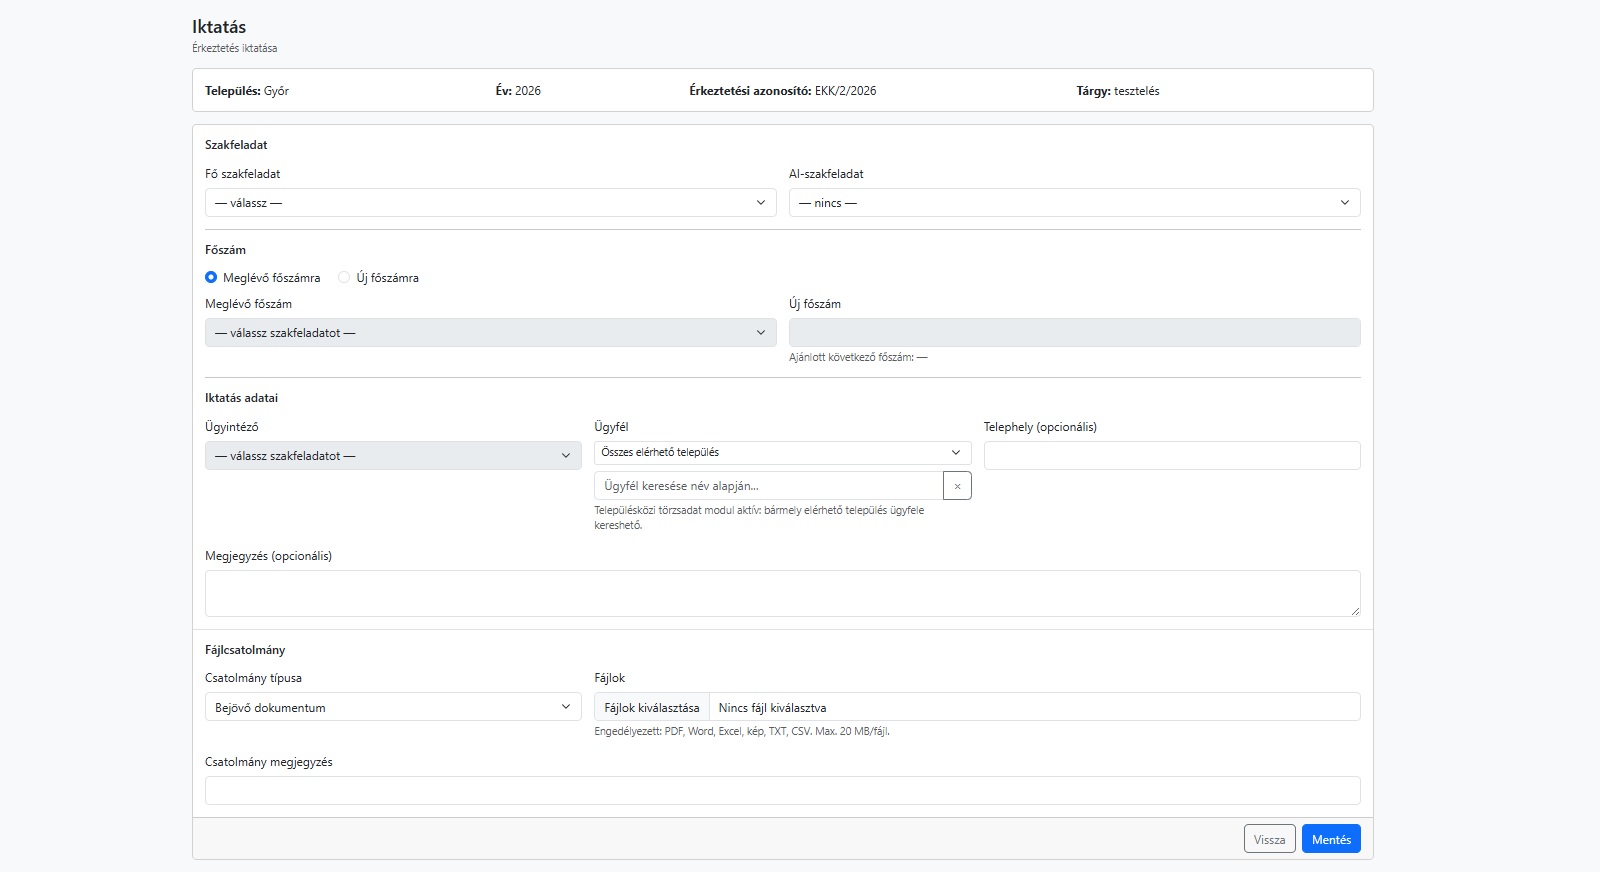Click the Telephely (opcionális) input field
The image size is (1600, 872).
click(1172, 456)
